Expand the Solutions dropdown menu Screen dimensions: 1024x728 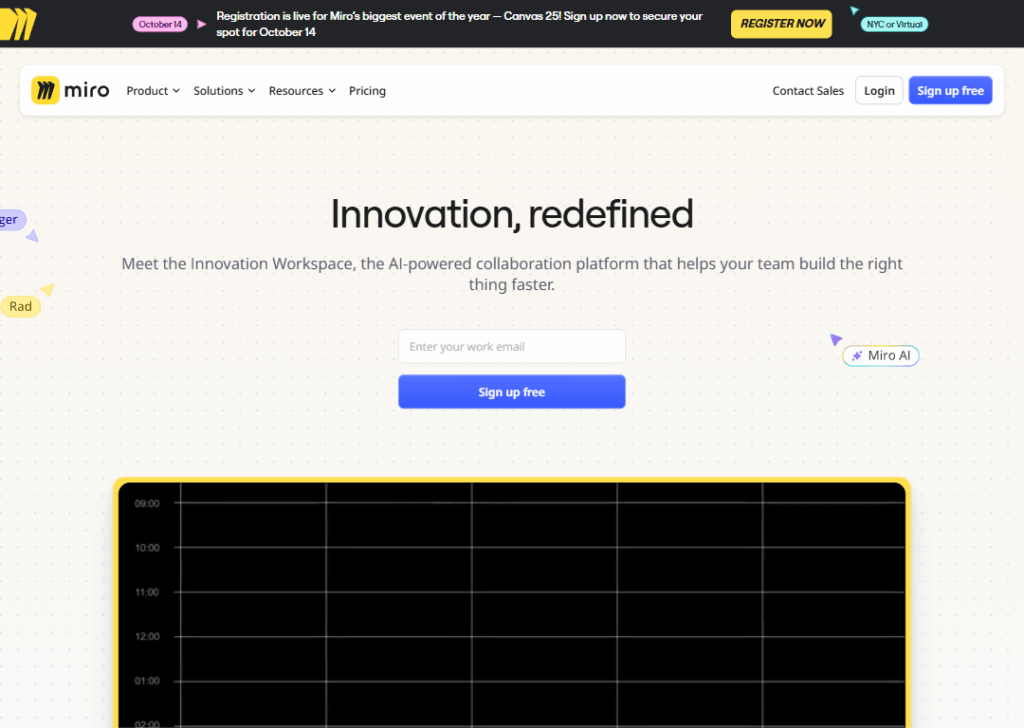click(x=224, y=91)
